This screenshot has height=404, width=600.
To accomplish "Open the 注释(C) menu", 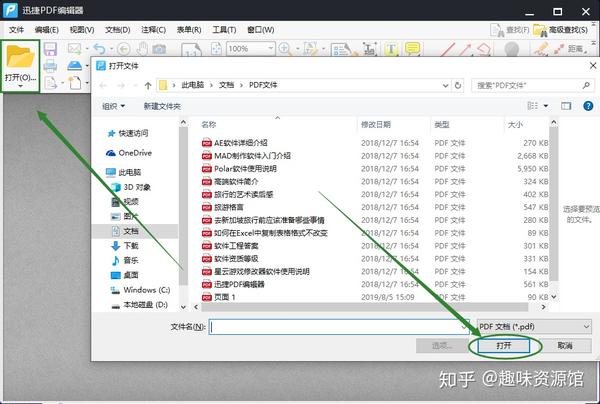I will 153,30.
